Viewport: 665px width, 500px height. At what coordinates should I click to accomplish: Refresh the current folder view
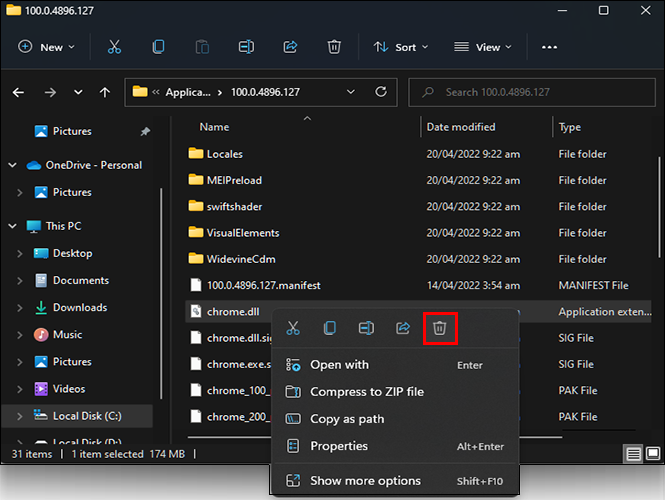point(380,92)
